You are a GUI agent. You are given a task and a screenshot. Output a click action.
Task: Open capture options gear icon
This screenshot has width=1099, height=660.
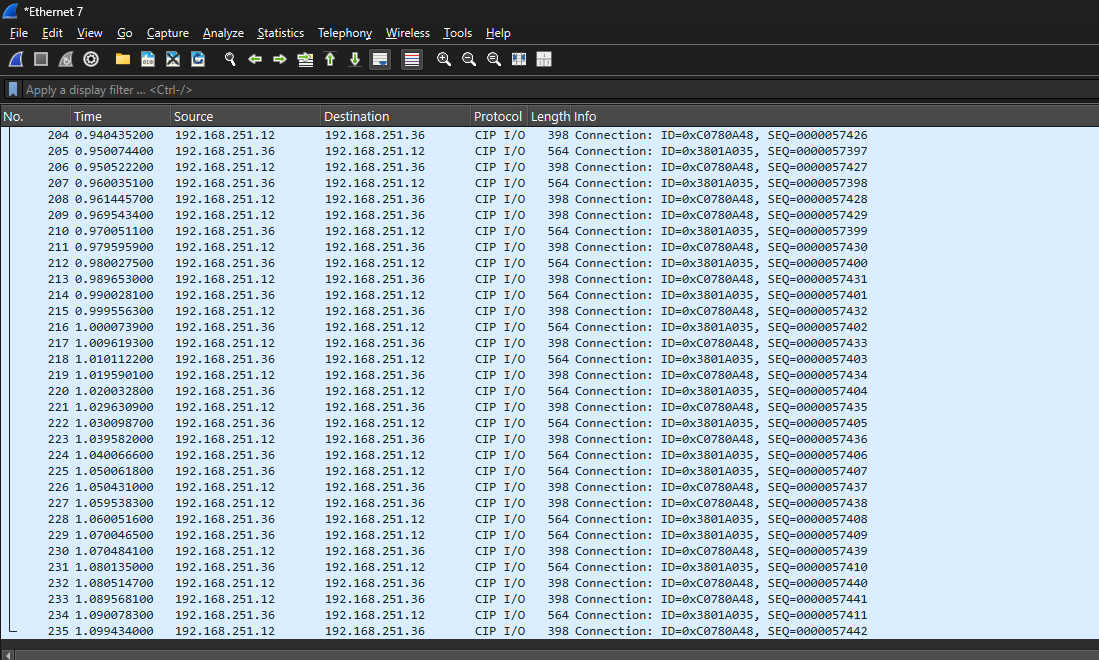click(91, 60)
